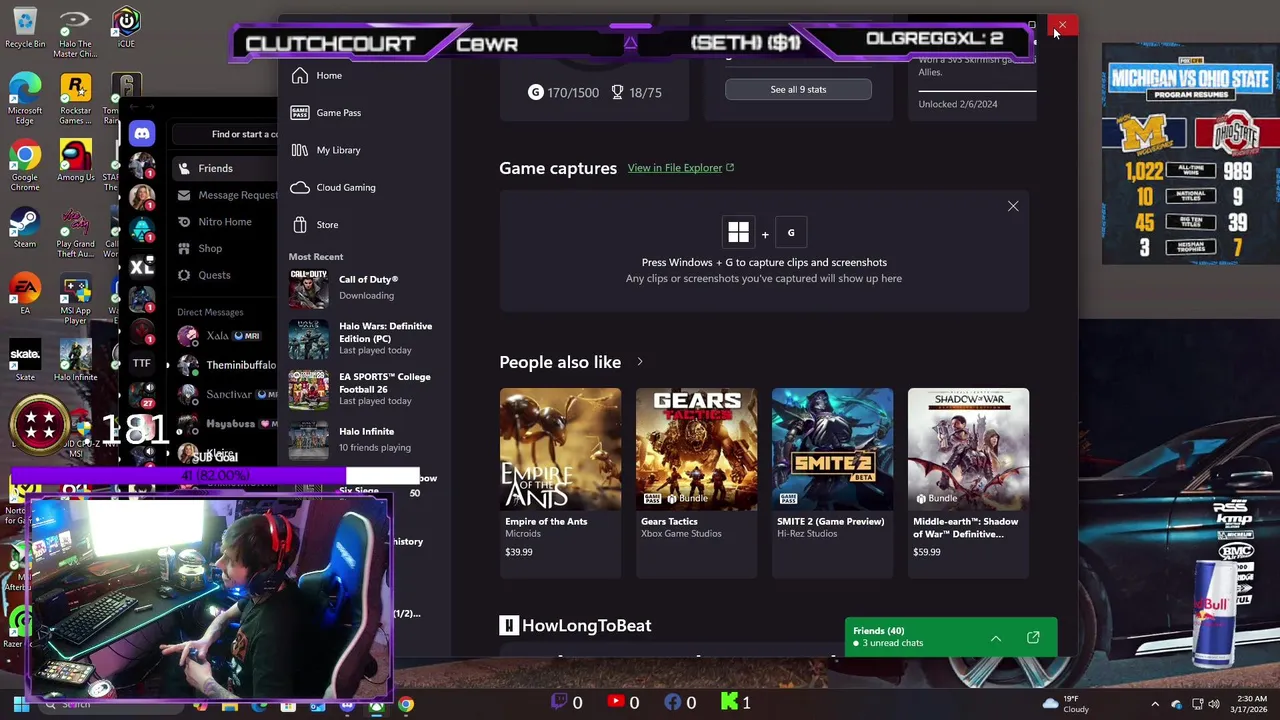
Task: Open the SMITE 2 Game Preview card
Action: [x=832, y=482]
